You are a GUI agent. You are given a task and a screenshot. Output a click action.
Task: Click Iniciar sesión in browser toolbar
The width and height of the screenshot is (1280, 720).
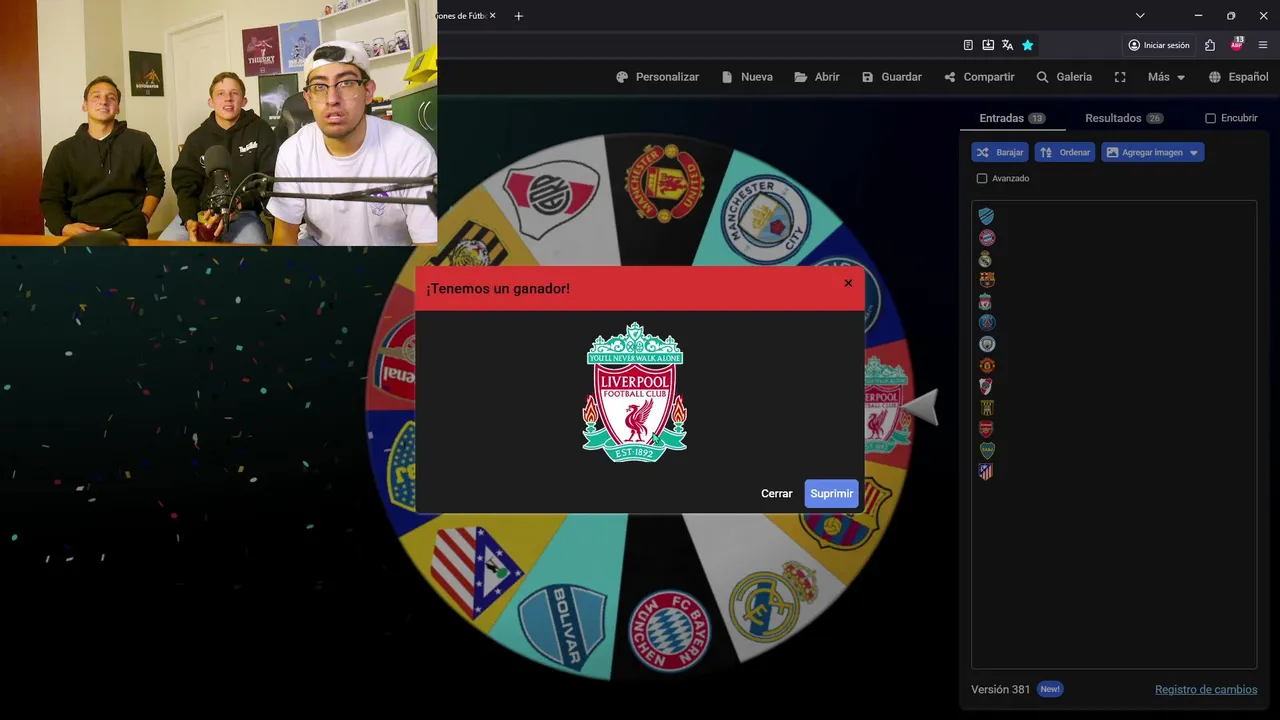coord(1159,45)
